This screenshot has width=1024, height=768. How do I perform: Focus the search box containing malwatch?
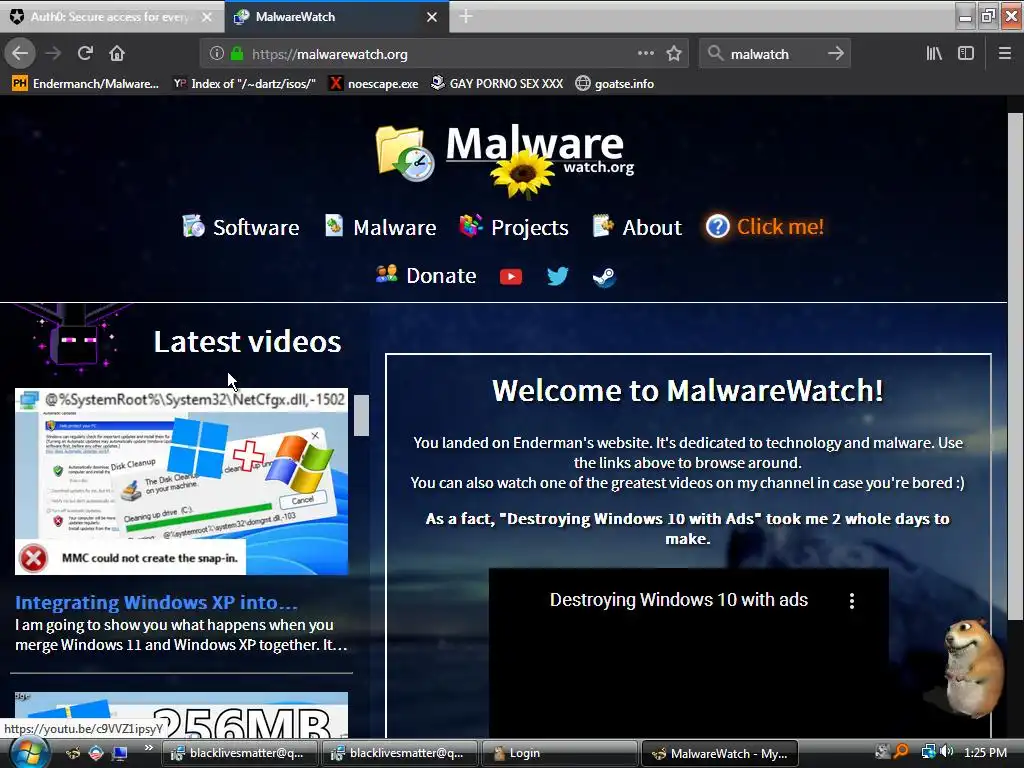coord(774,54)
